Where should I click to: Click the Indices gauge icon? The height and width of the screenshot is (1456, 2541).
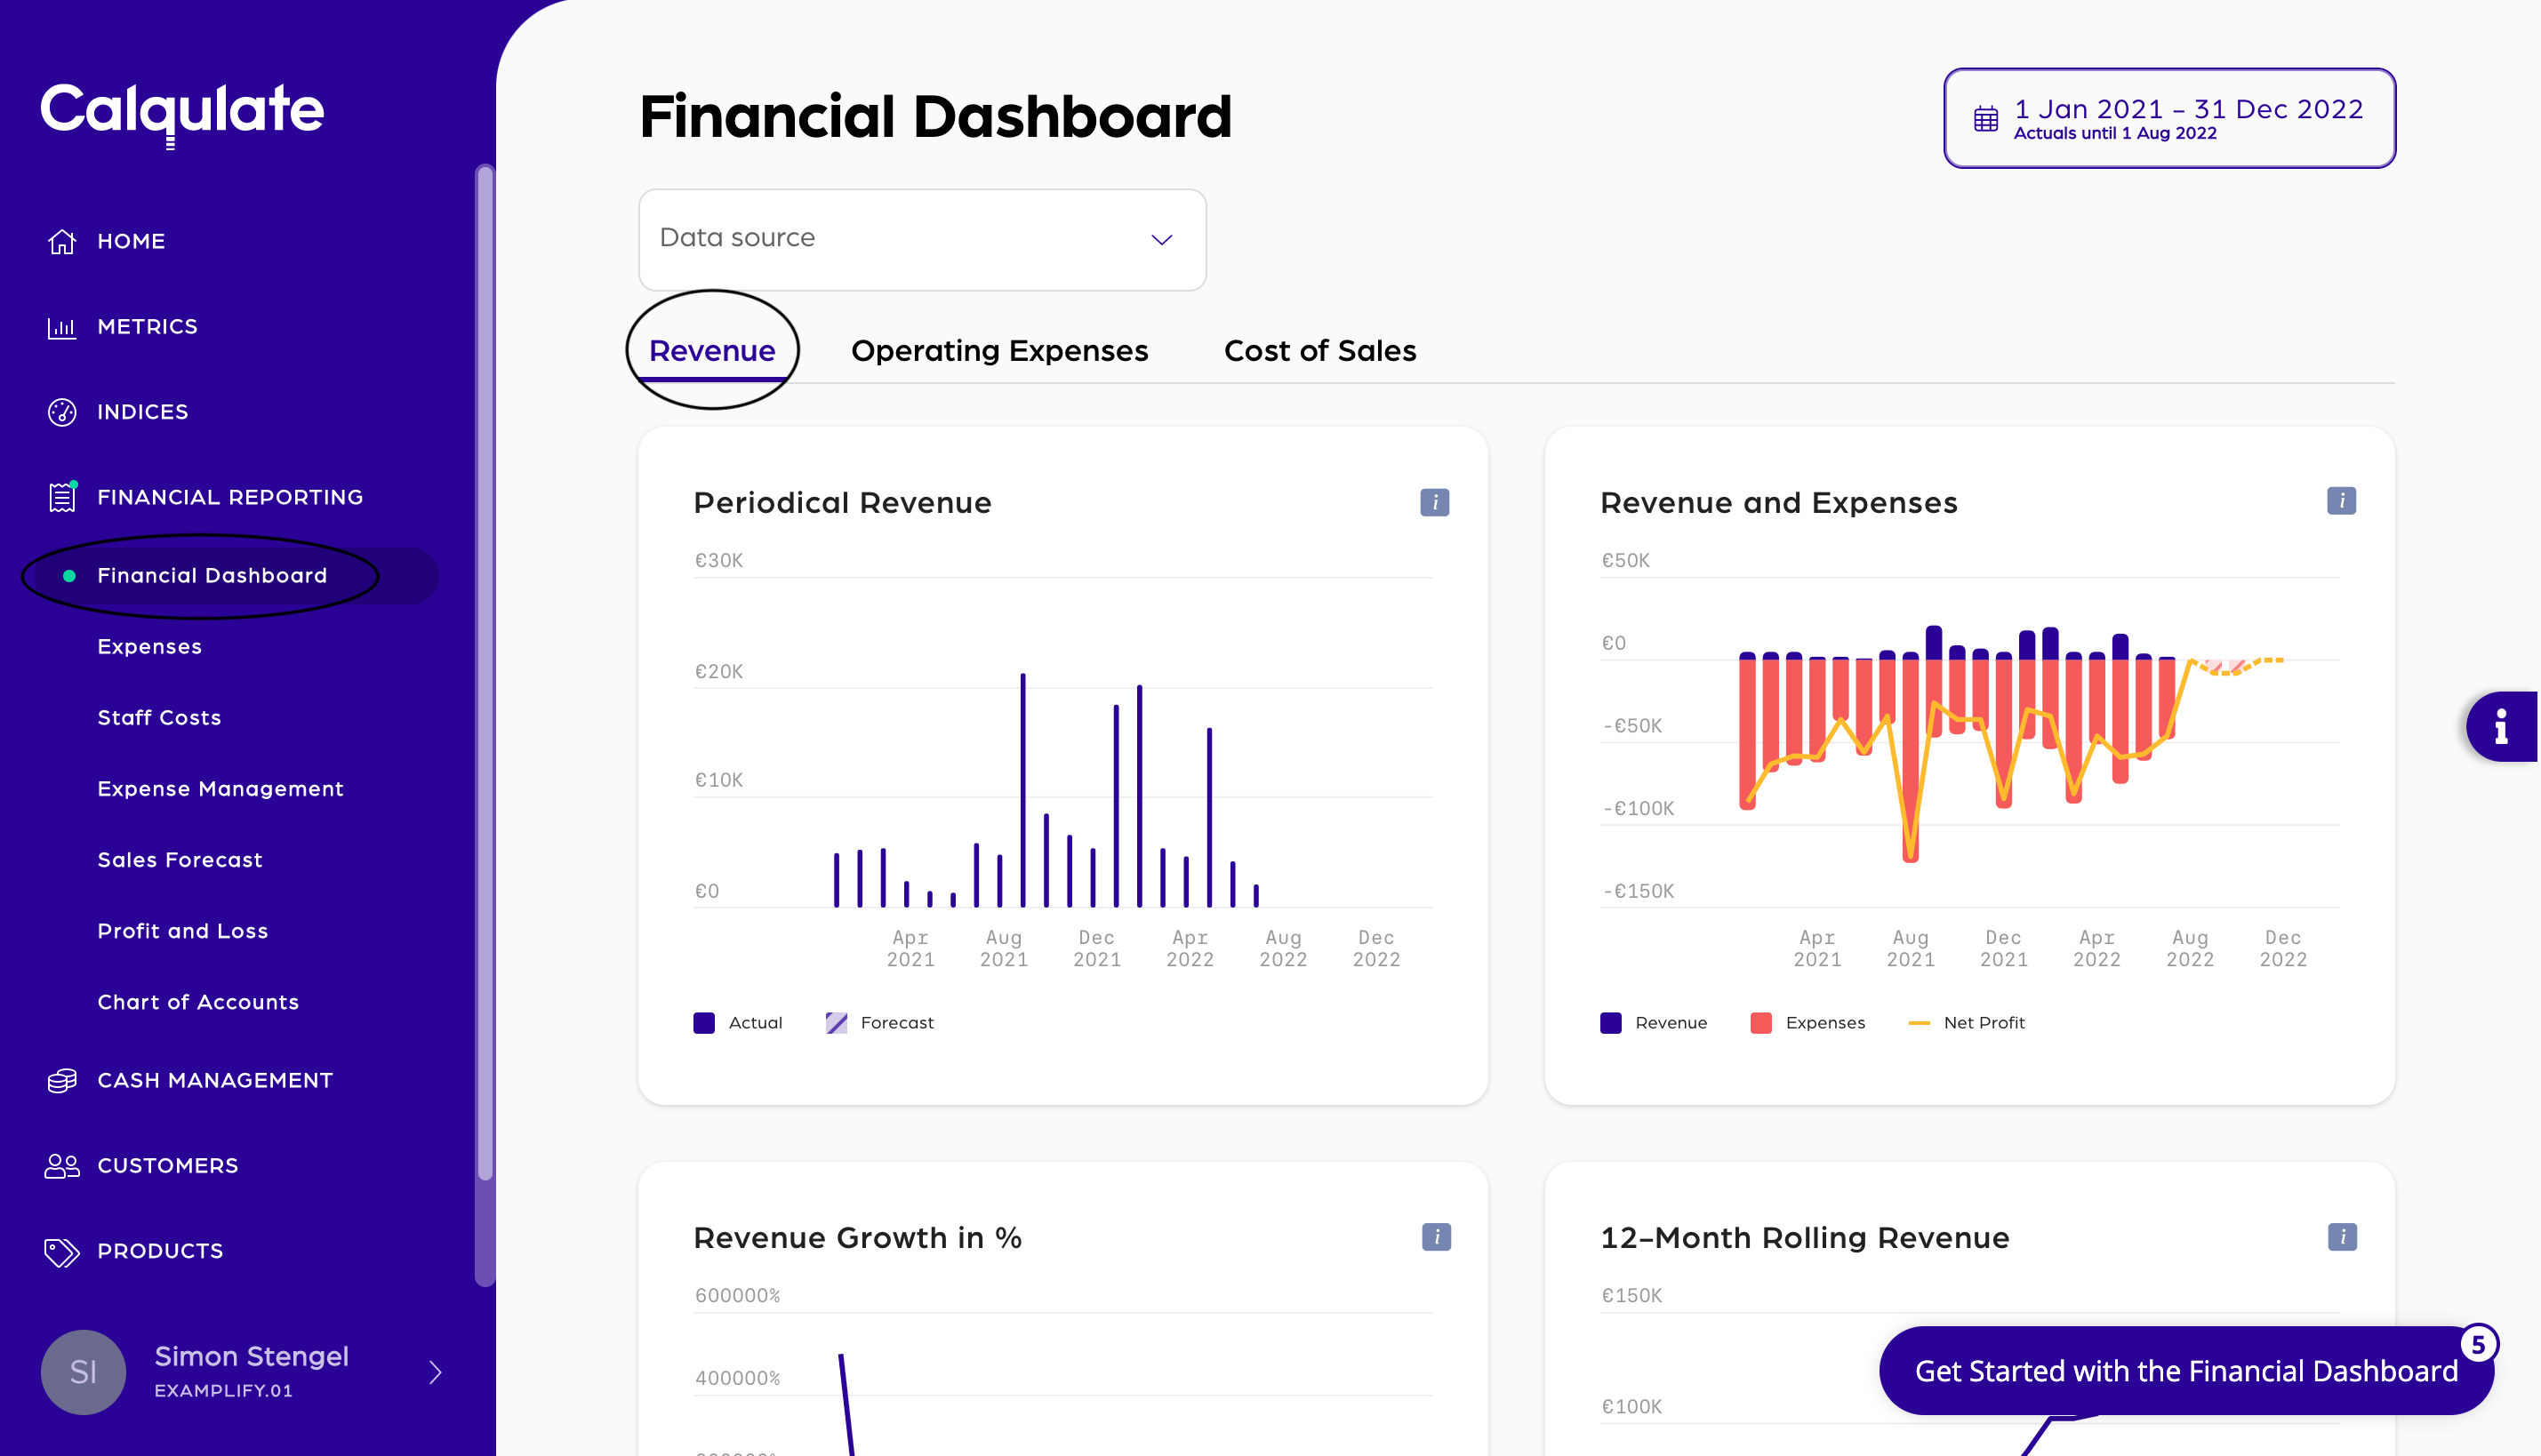click(x=62, y=412)
